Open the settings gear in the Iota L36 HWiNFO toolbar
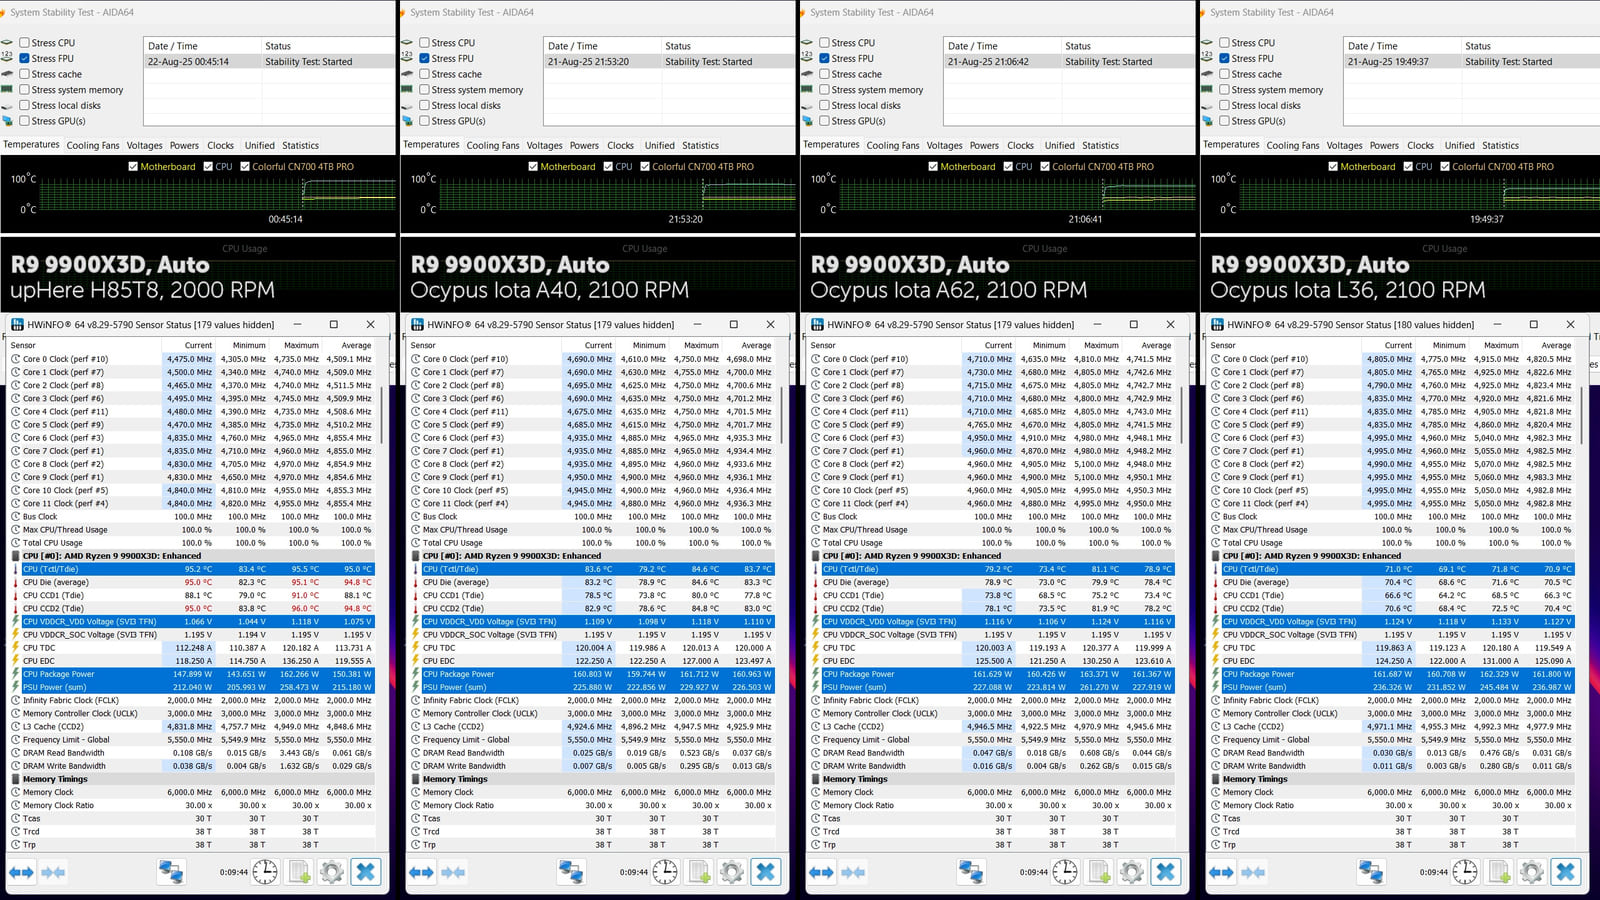This screenshot has height=900, width=1600. 1532,872
